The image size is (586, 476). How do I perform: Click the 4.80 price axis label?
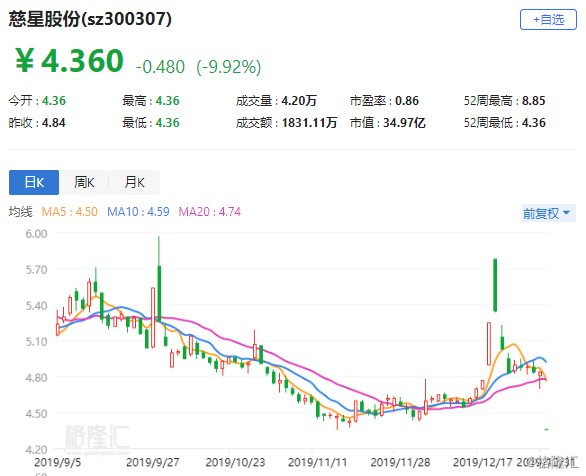pos(36,377)
